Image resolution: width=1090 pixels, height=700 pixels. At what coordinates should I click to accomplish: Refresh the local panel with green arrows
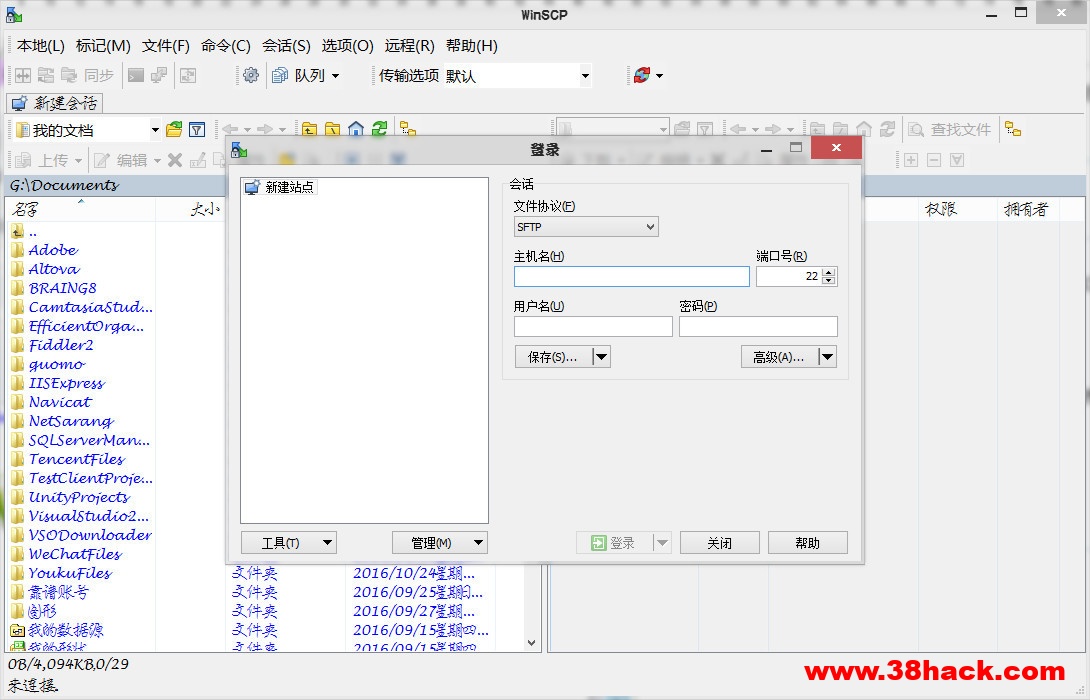point(380,129)
